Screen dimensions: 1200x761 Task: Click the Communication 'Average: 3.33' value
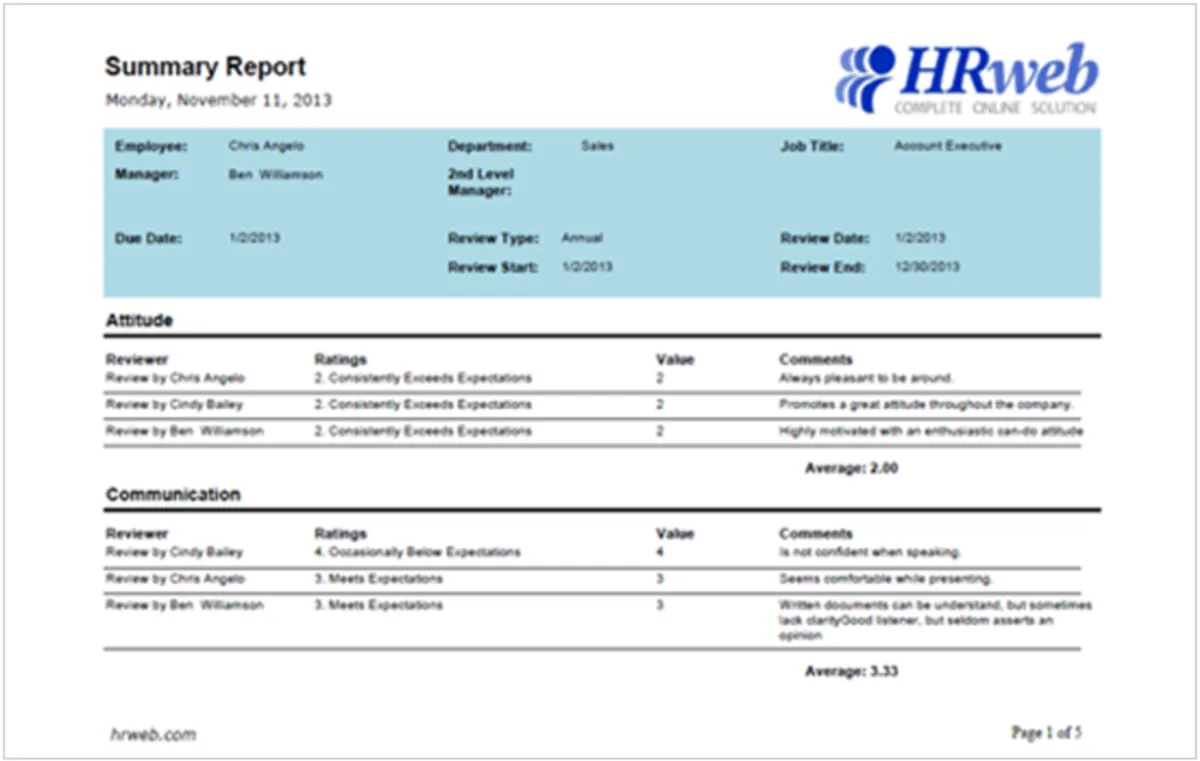tap(850, 671)
